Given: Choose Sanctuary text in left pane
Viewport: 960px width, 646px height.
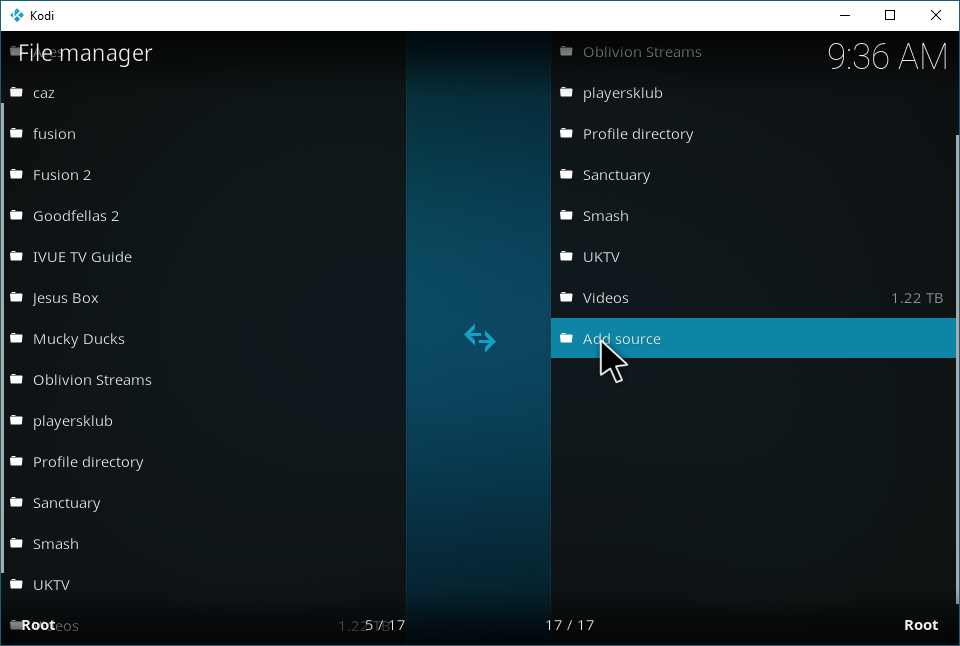Looking at the screenshot, I should 67,503.
